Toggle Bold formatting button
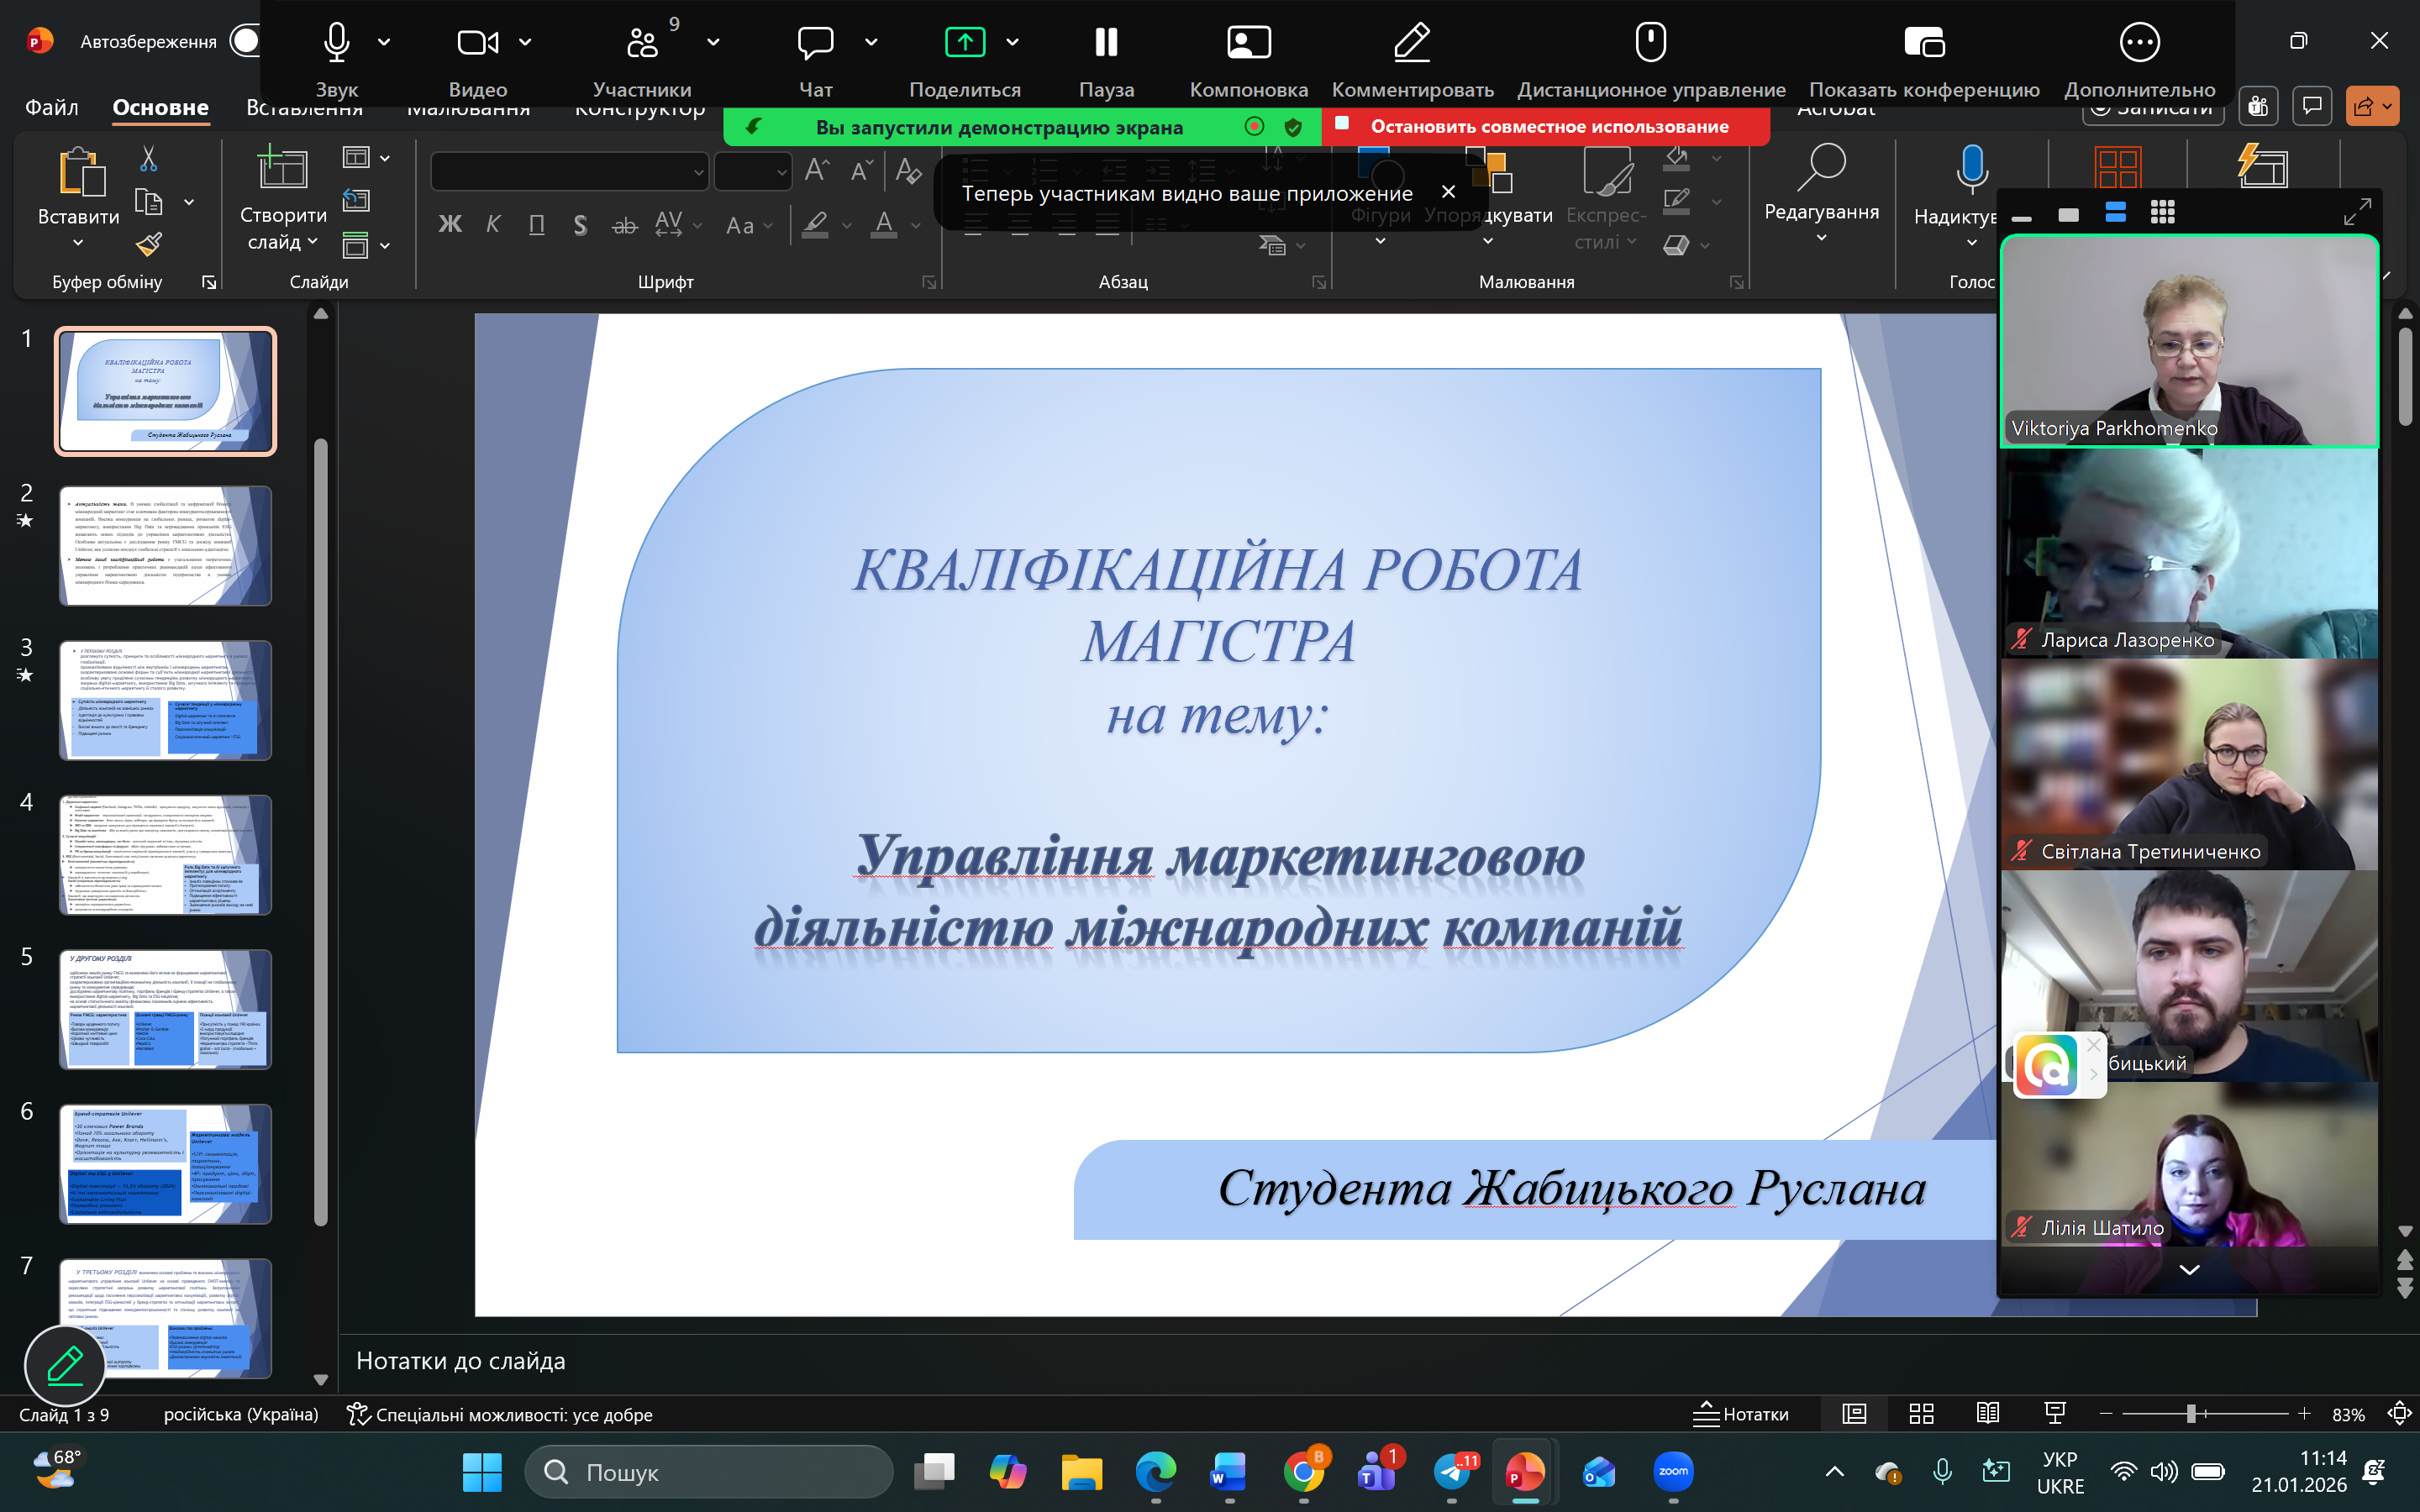 (450, 225)
